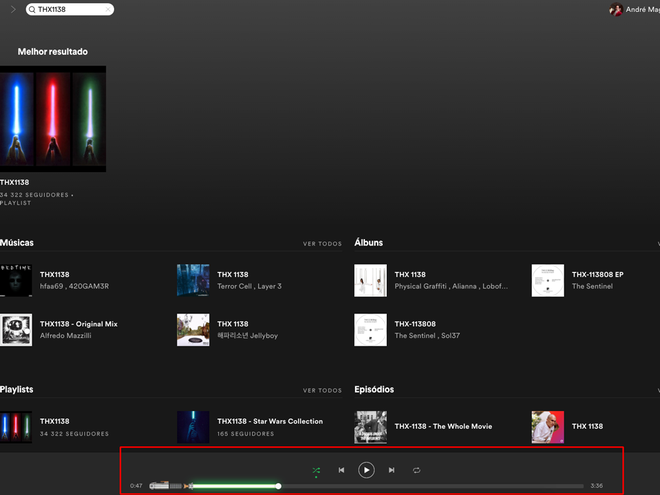Click artist name Alfredo Mazzilli
The width and height of the screenshot is (660, 495).
click(65, 335)
